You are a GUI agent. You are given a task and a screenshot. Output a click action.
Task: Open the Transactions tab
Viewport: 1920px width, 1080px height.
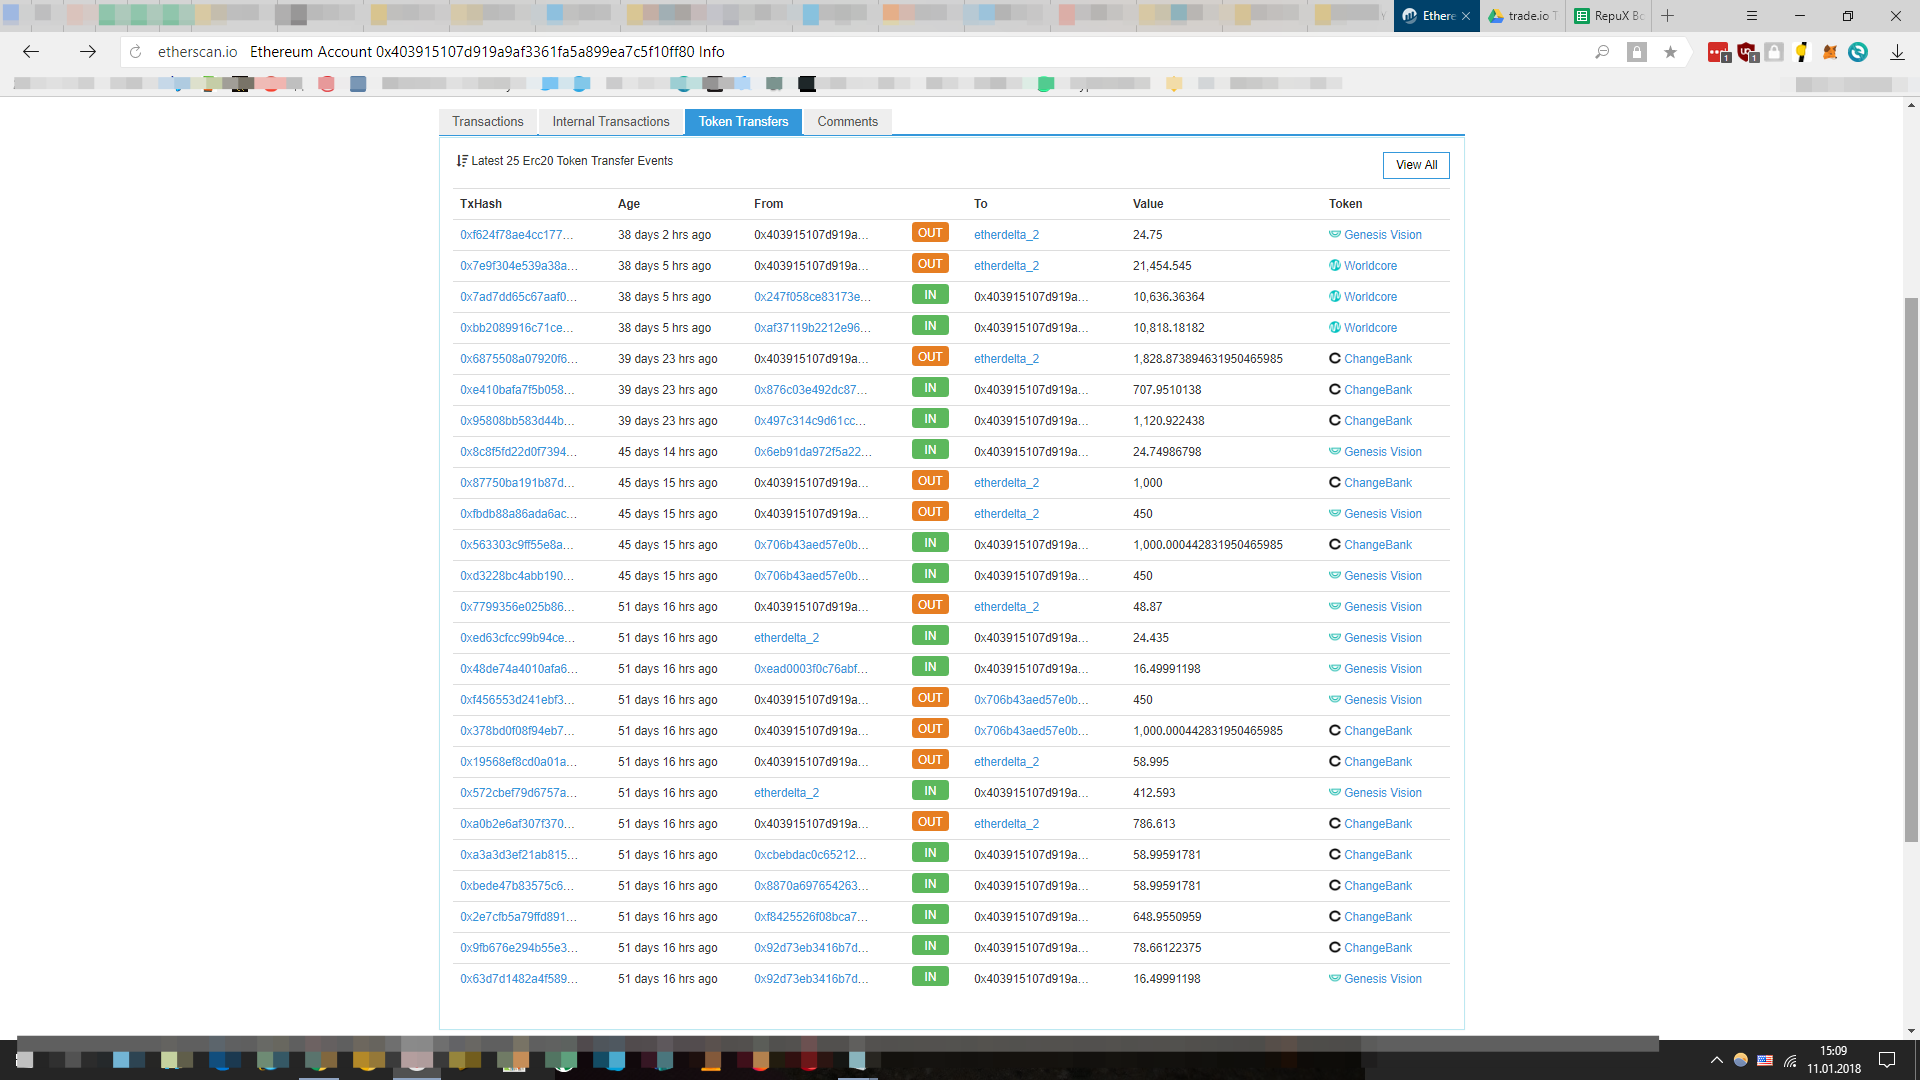488,122
